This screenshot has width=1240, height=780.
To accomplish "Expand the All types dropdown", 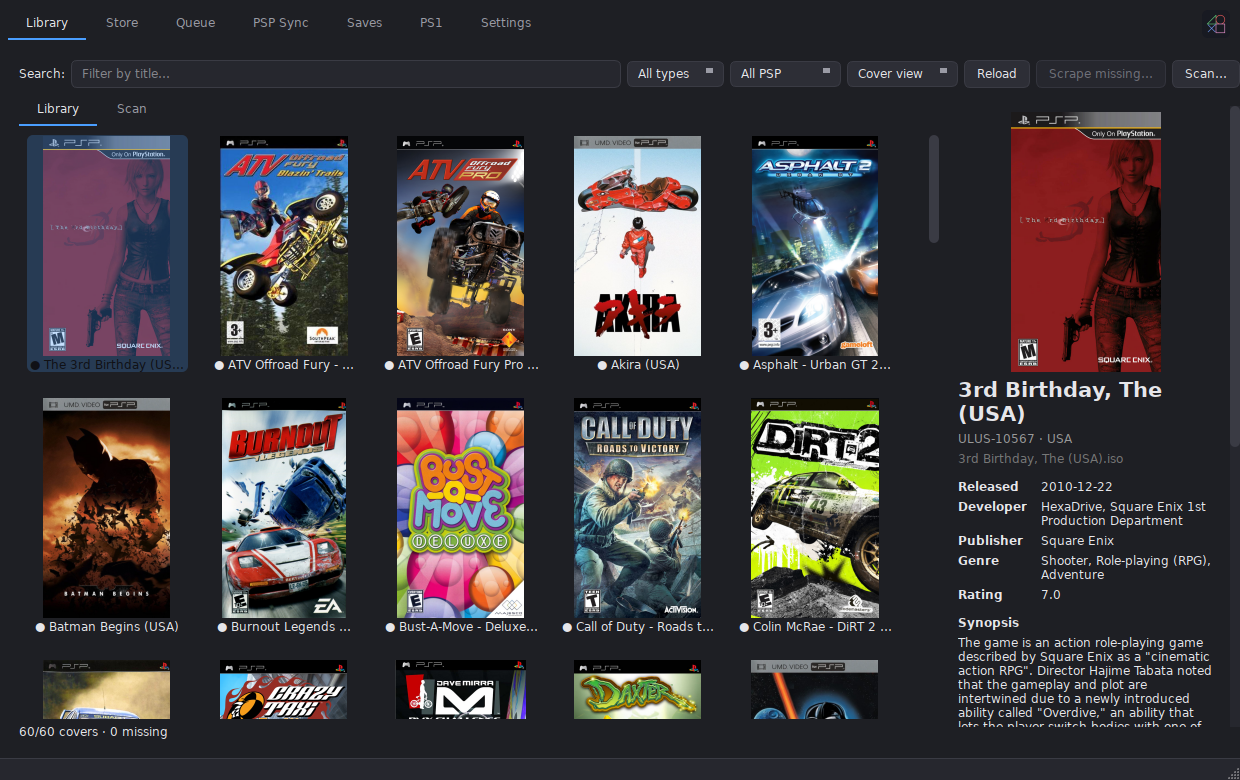I will point(675,73).
